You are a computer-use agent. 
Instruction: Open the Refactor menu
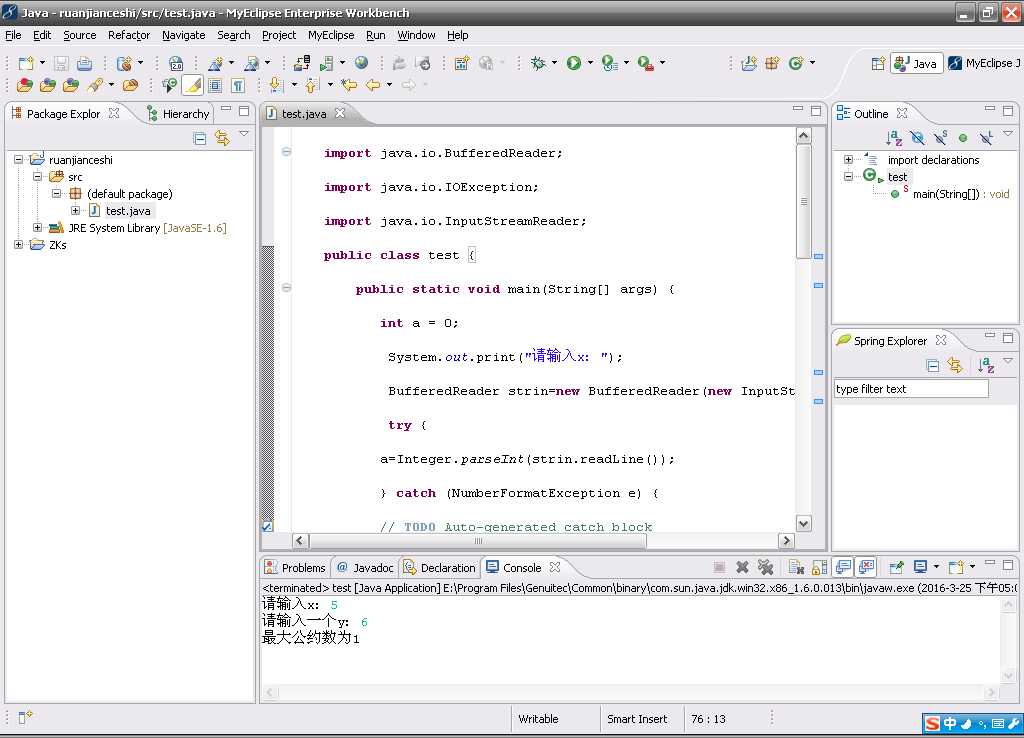[129, 35]
